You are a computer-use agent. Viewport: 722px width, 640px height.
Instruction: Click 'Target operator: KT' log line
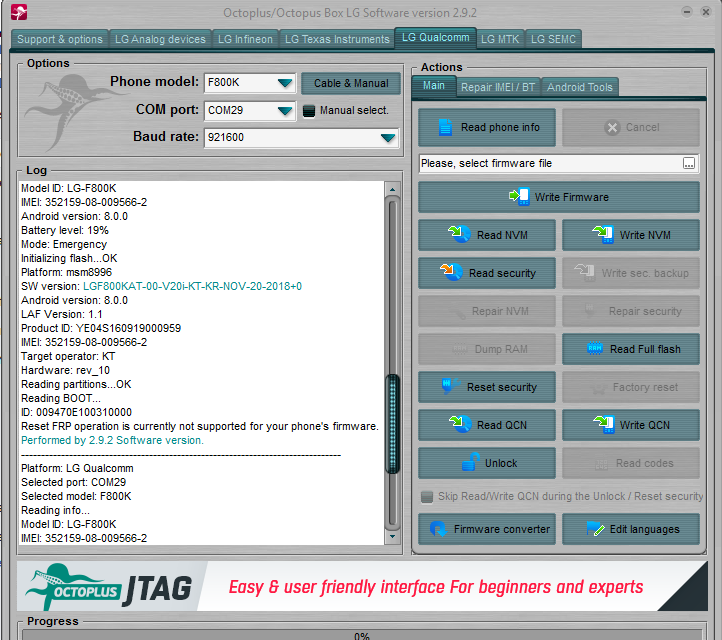[68, 356]
